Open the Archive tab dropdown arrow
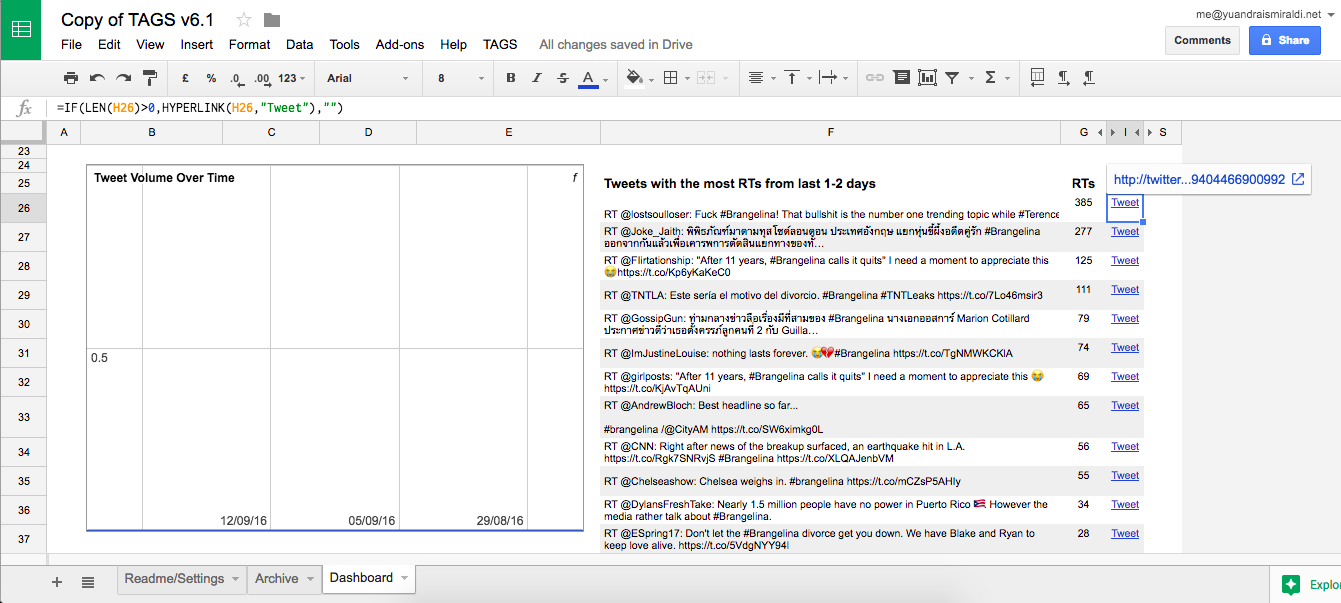Viewport: 1341px width, 603px height. [310, 579]
